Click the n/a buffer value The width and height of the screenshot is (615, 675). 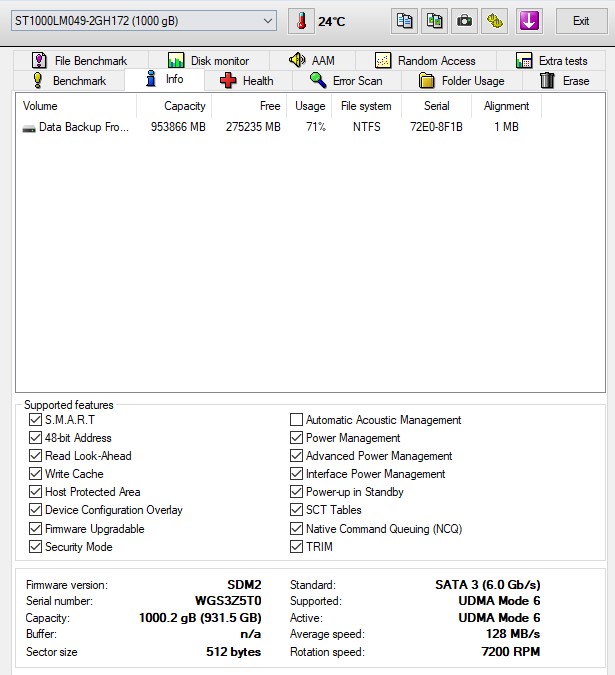coord(250,634)
